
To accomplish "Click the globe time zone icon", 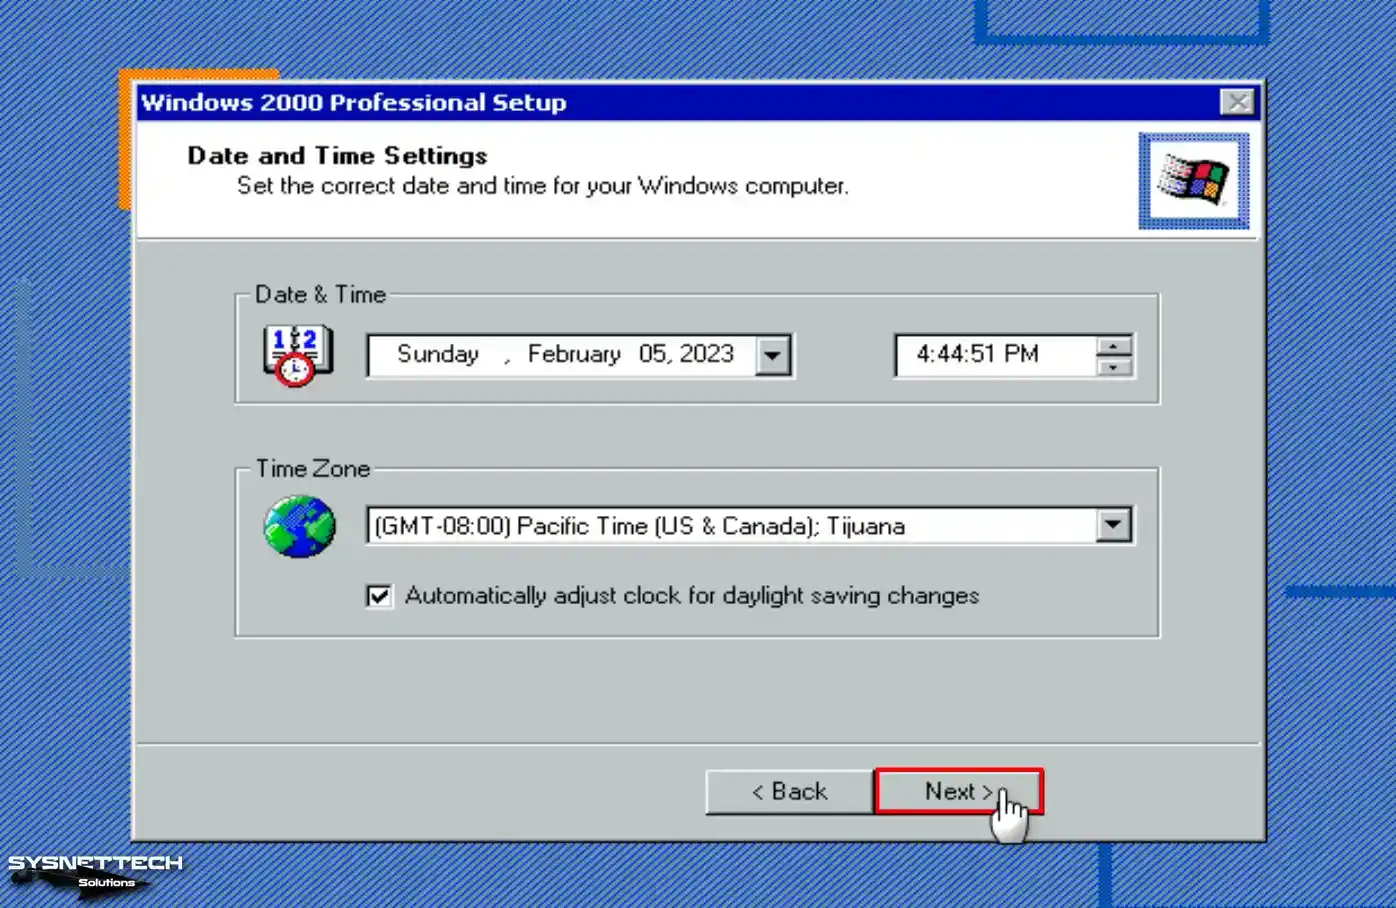I will click(x=299, y=526).
